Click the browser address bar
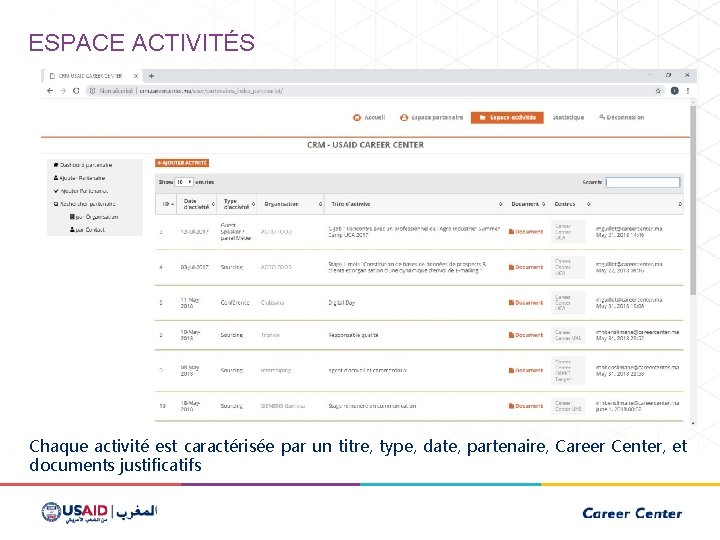The image size is (720, 540). pyautogui.click(x=374, y=91)
